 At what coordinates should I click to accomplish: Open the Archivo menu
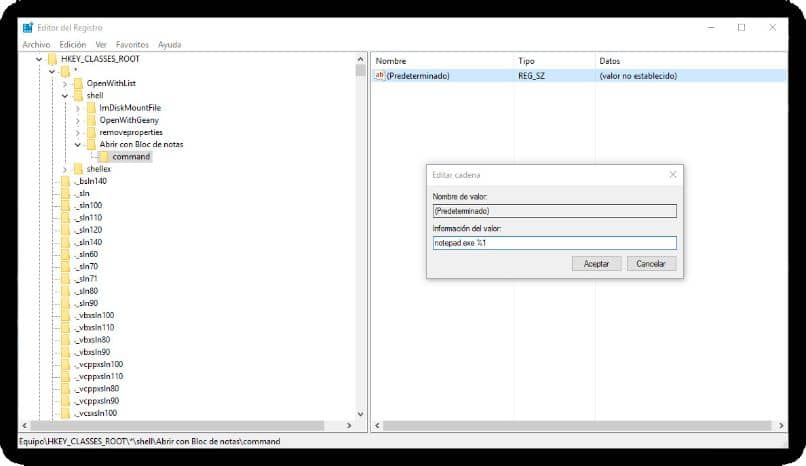36,45
